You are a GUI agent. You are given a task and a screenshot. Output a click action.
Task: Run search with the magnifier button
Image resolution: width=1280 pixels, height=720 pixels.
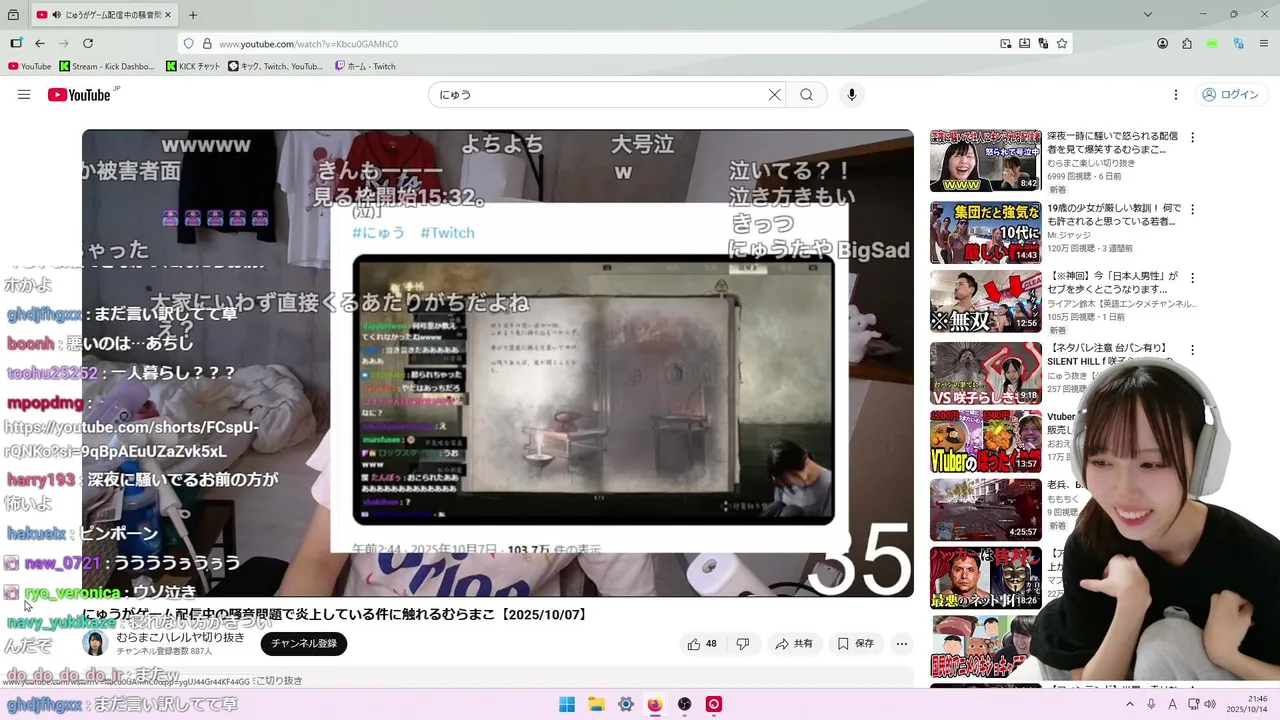click(x=807, y=95)
